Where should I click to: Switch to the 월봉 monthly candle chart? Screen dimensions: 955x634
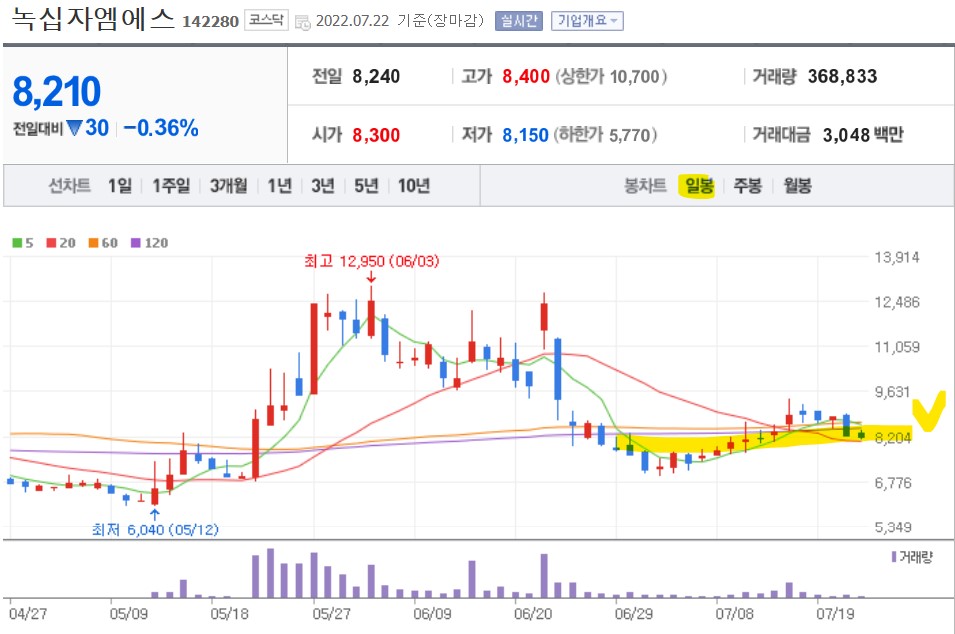(x=797, y=185)
